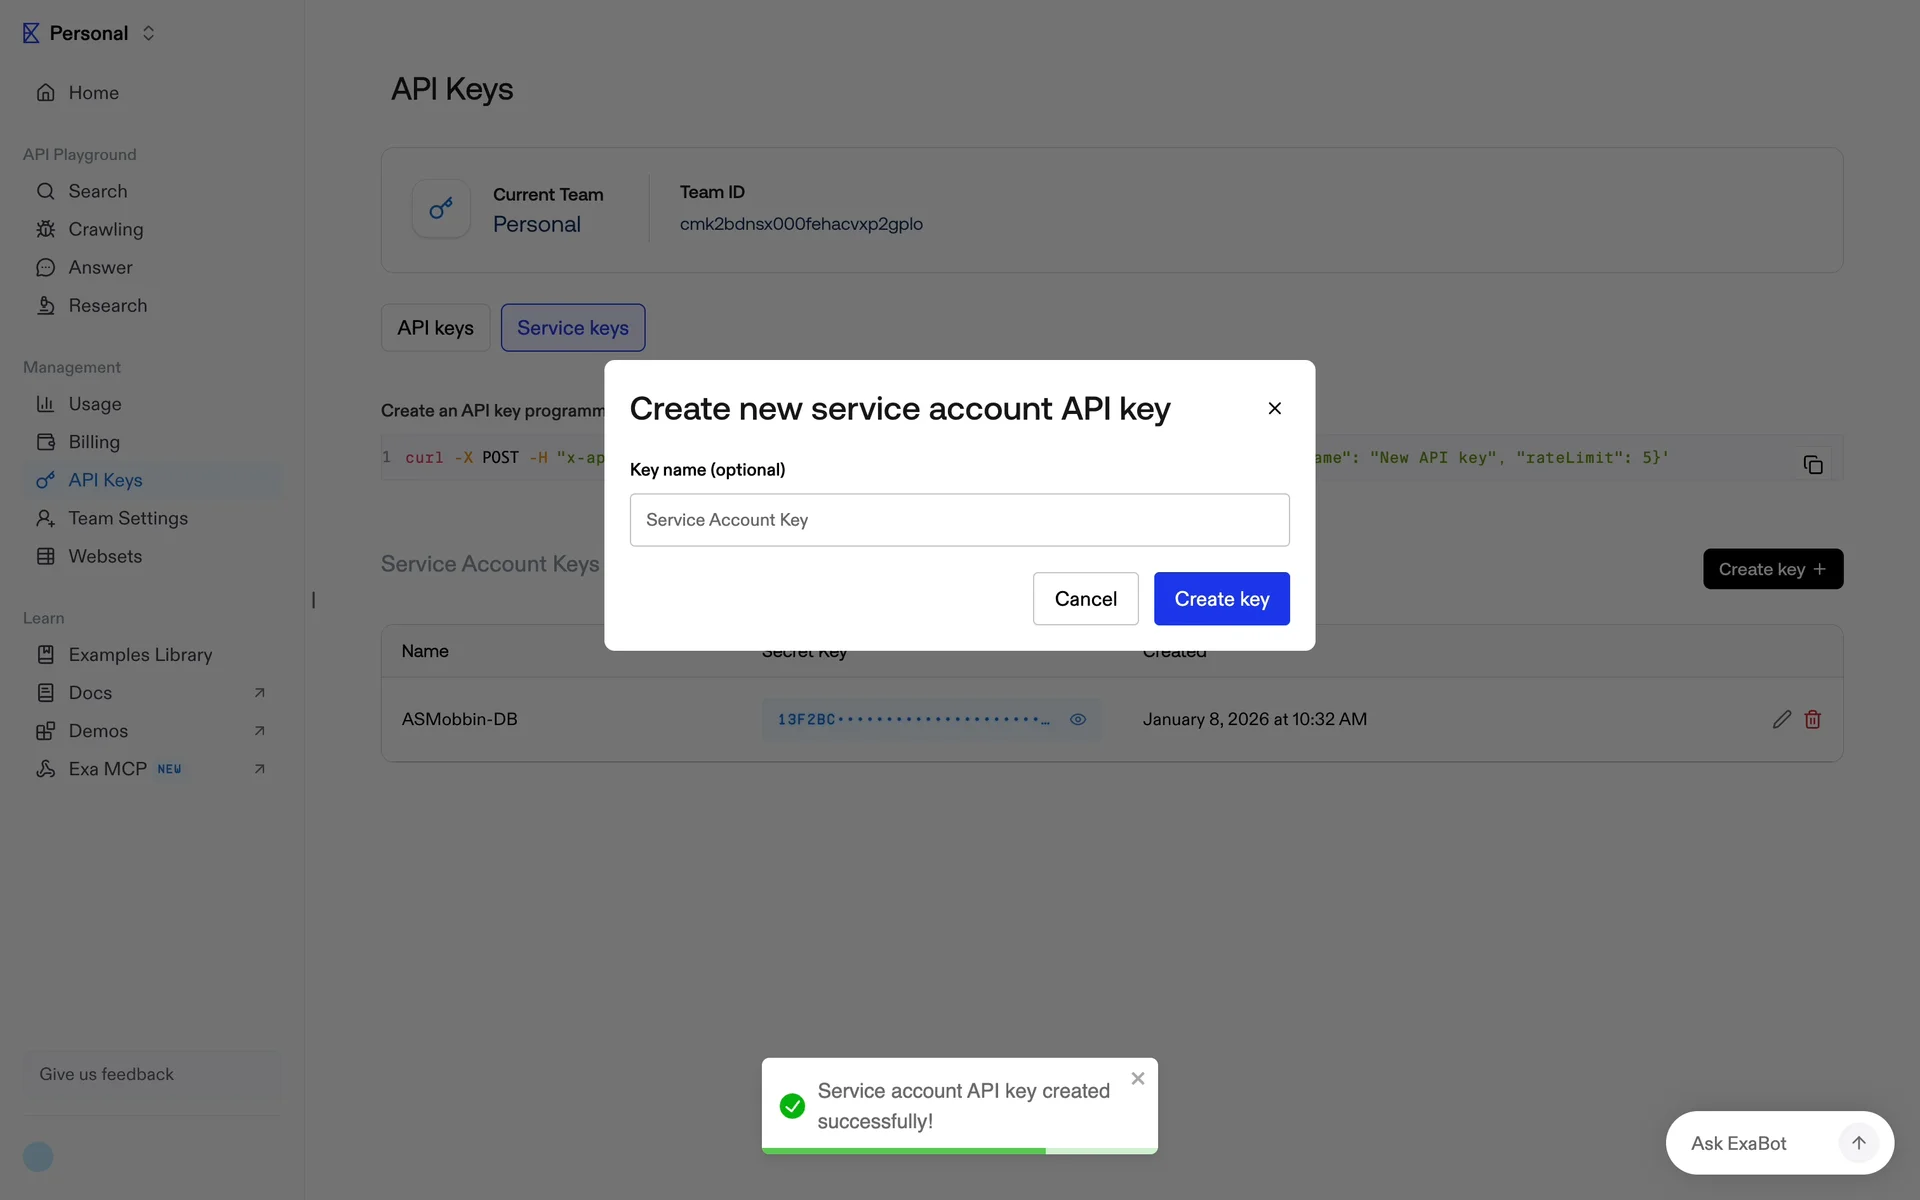The width and height of the screenshot is (1920, 1200).
Task: Delete ASMobbin-DB key with trash icon
Action: coord(1812,719)
